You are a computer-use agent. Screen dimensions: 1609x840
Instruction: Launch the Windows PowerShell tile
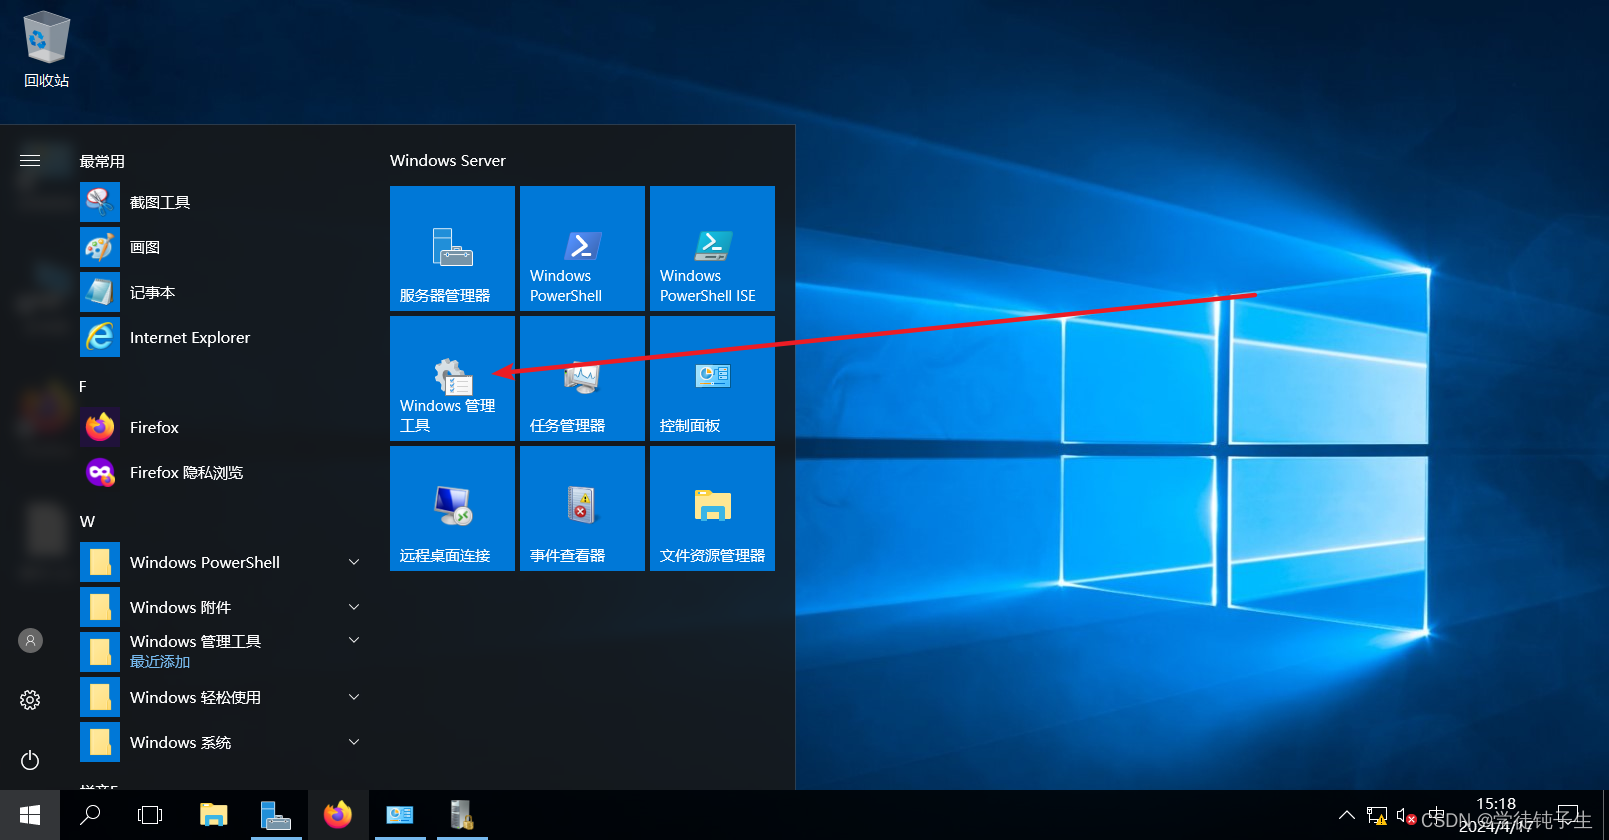[582, 248]
